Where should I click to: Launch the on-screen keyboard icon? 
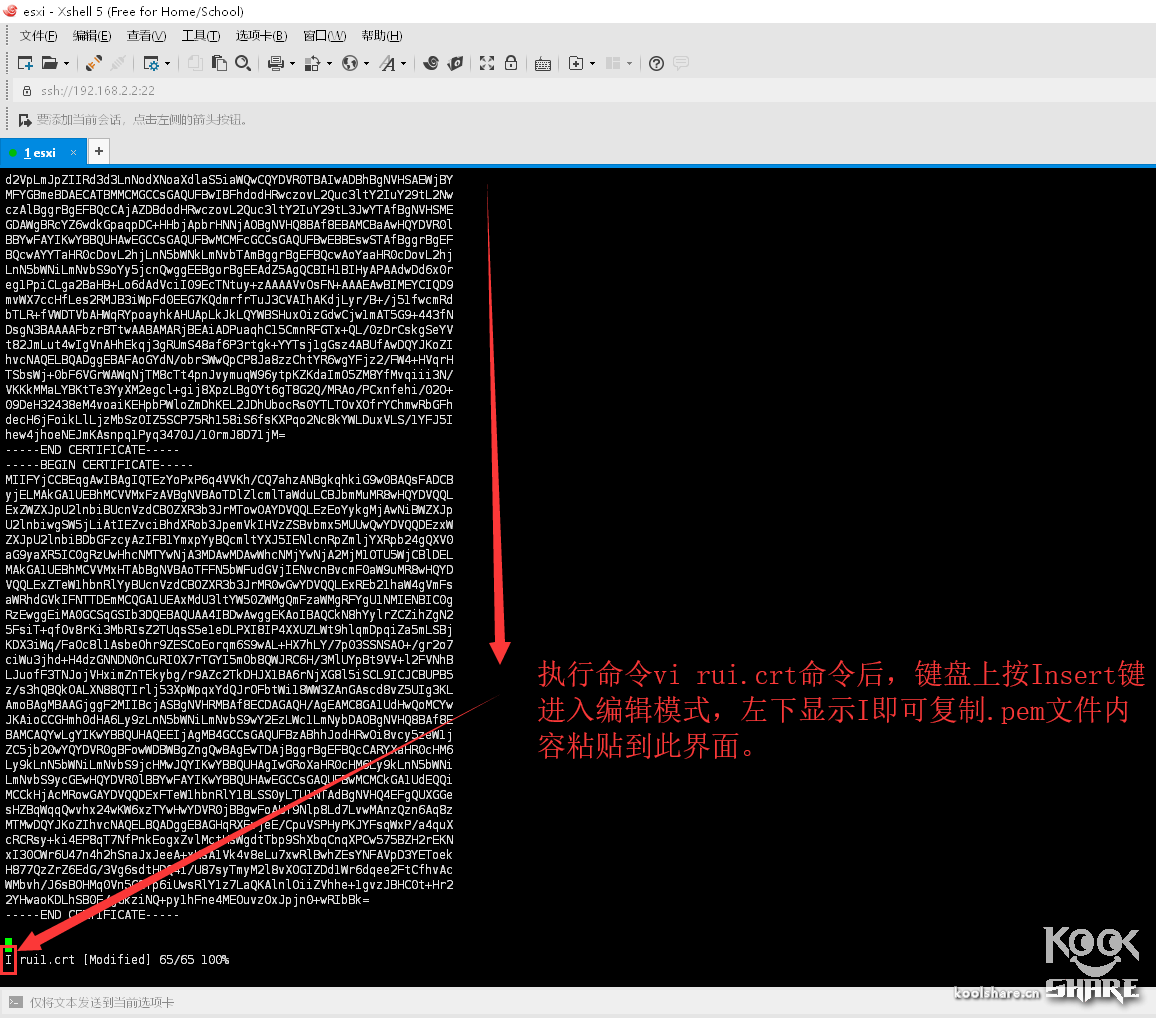(x=542, y=62)
